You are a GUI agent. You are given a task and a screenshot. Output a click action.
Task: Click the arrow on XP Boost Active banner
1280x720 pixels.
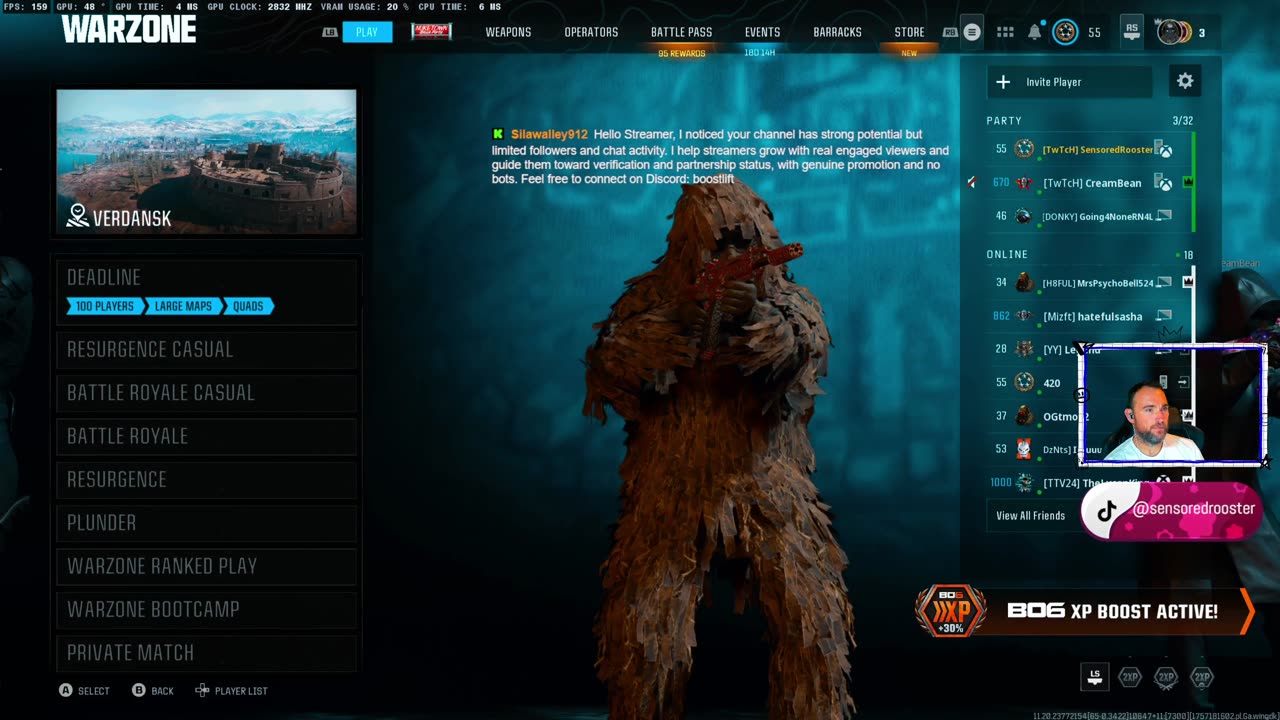click(1246, 611)
